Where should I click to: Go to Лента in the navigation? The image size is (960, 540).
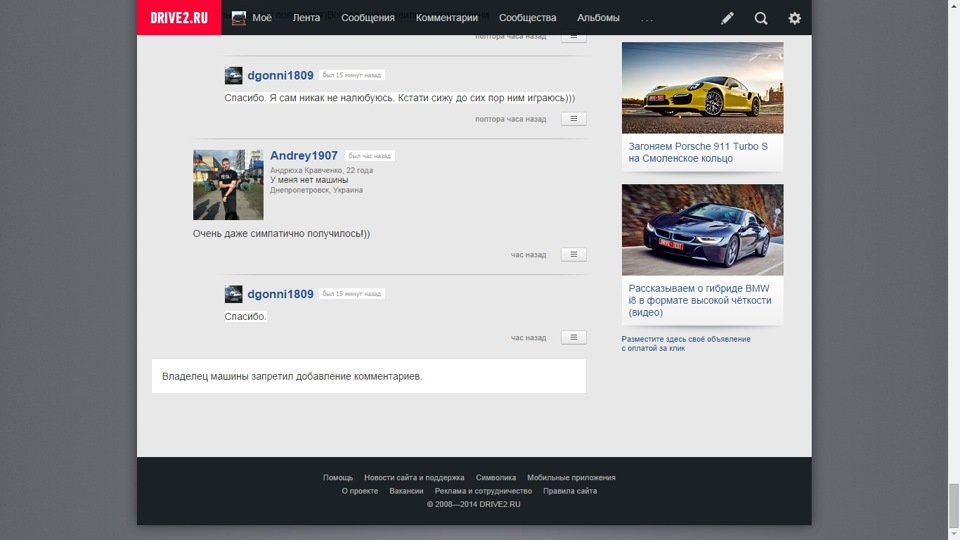(306, 18)
